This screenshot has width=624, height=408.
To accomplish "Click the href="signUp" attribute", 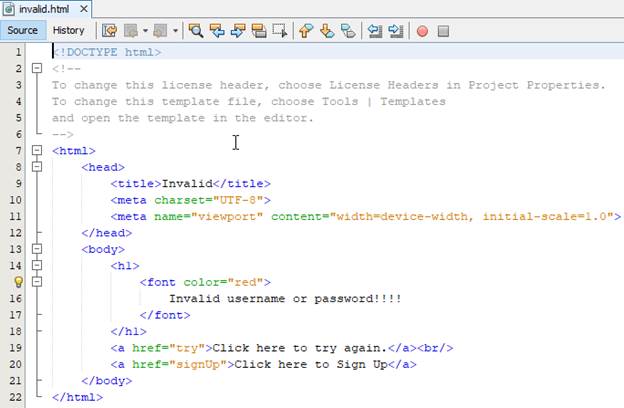I will tap(179, 364).
